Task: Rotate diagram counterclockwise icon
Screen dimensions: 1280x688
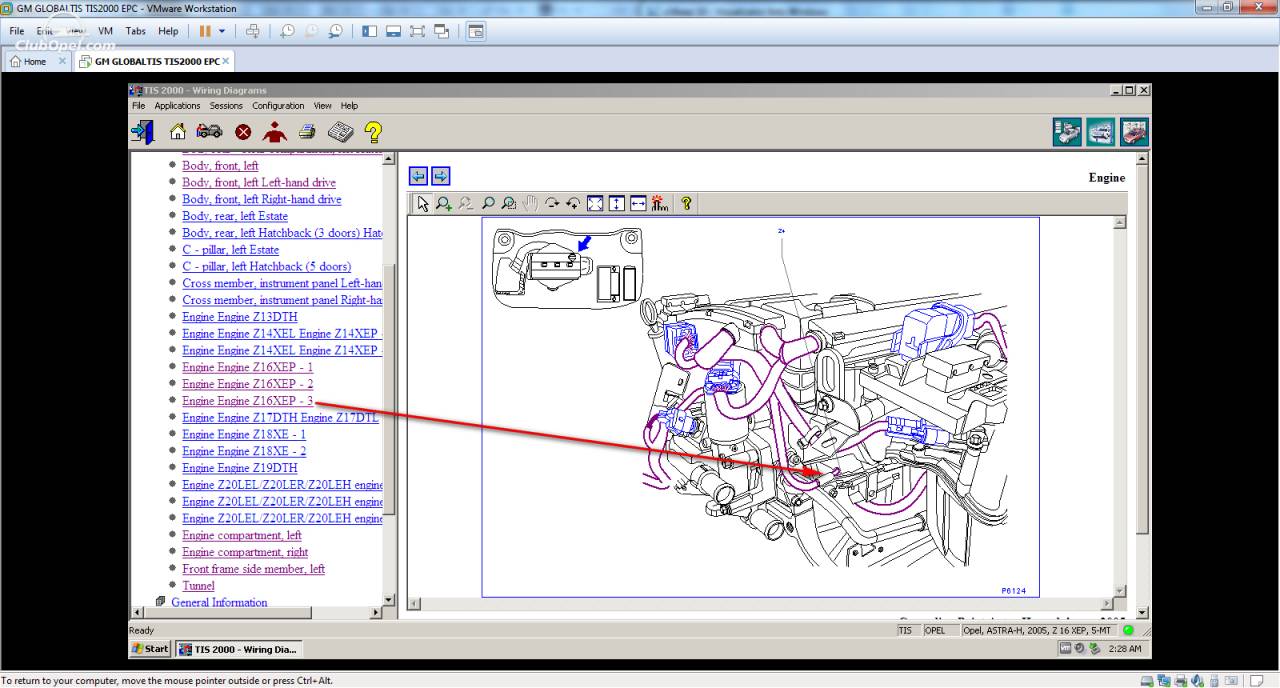Action: point(573,203)
